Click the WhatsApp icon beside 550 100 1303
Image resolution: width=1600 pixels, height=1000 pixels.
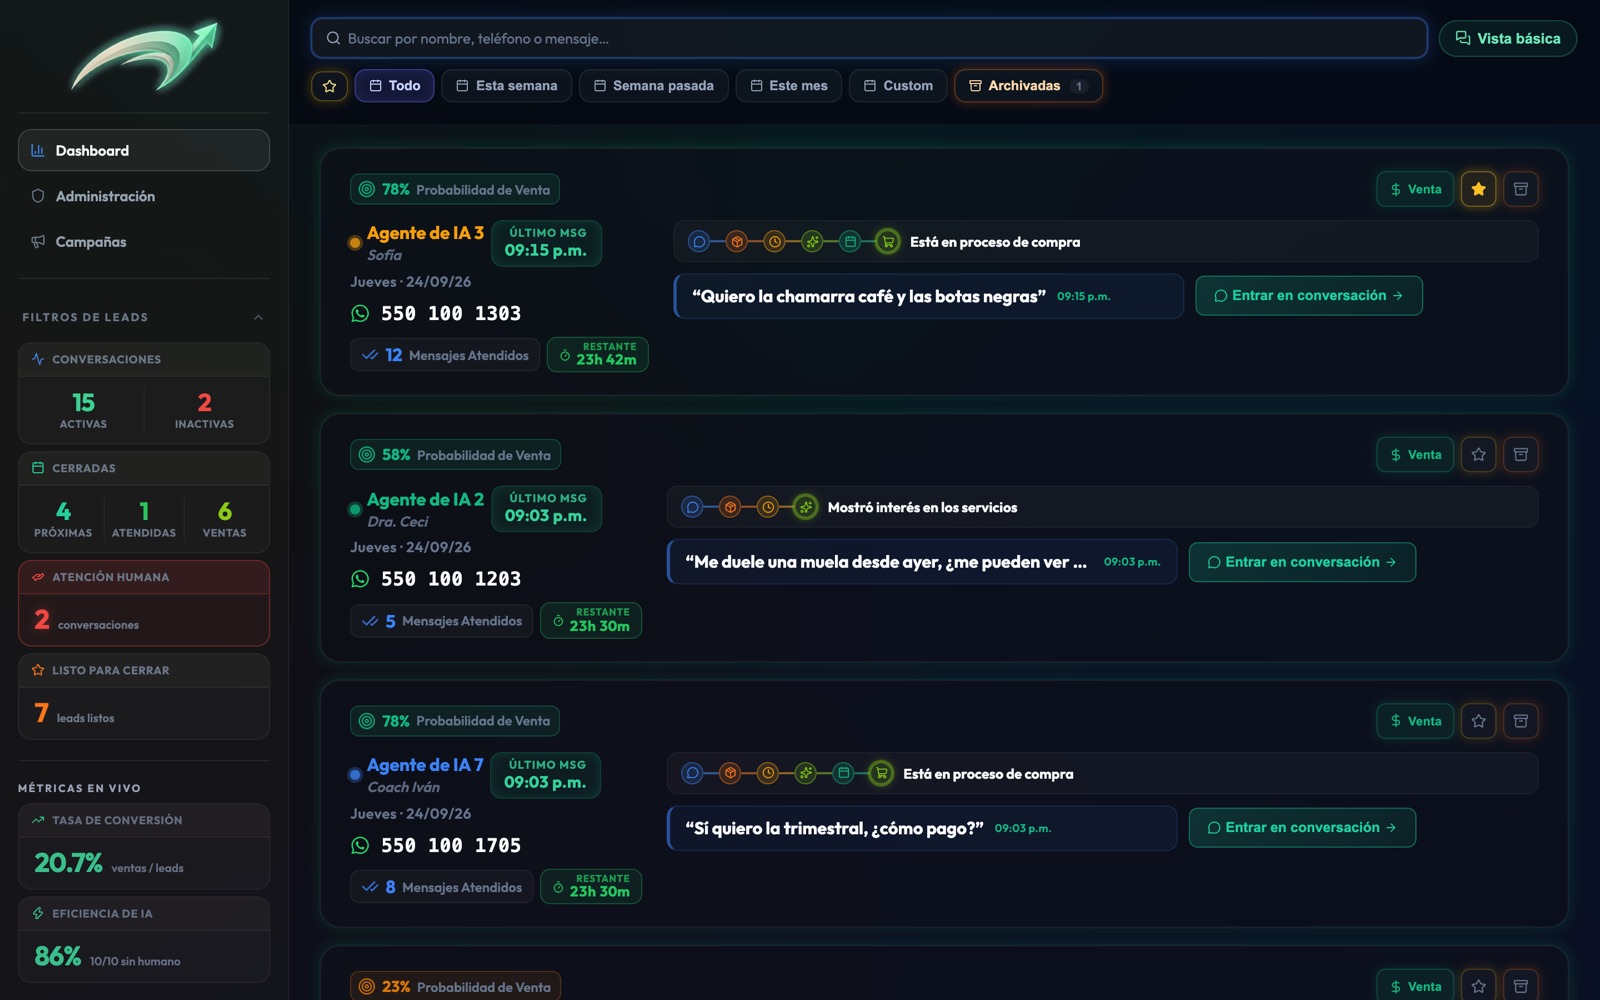[x=360, y=314]
